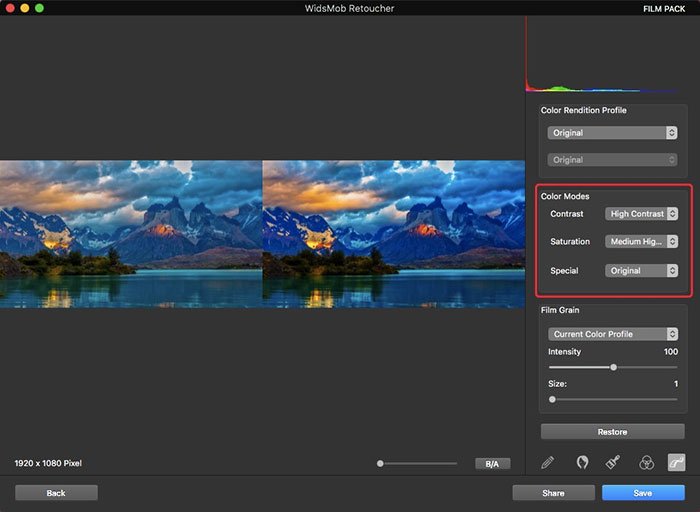
Task: Open the Contrast High Contrast dropdown
Action: [642, 214]
